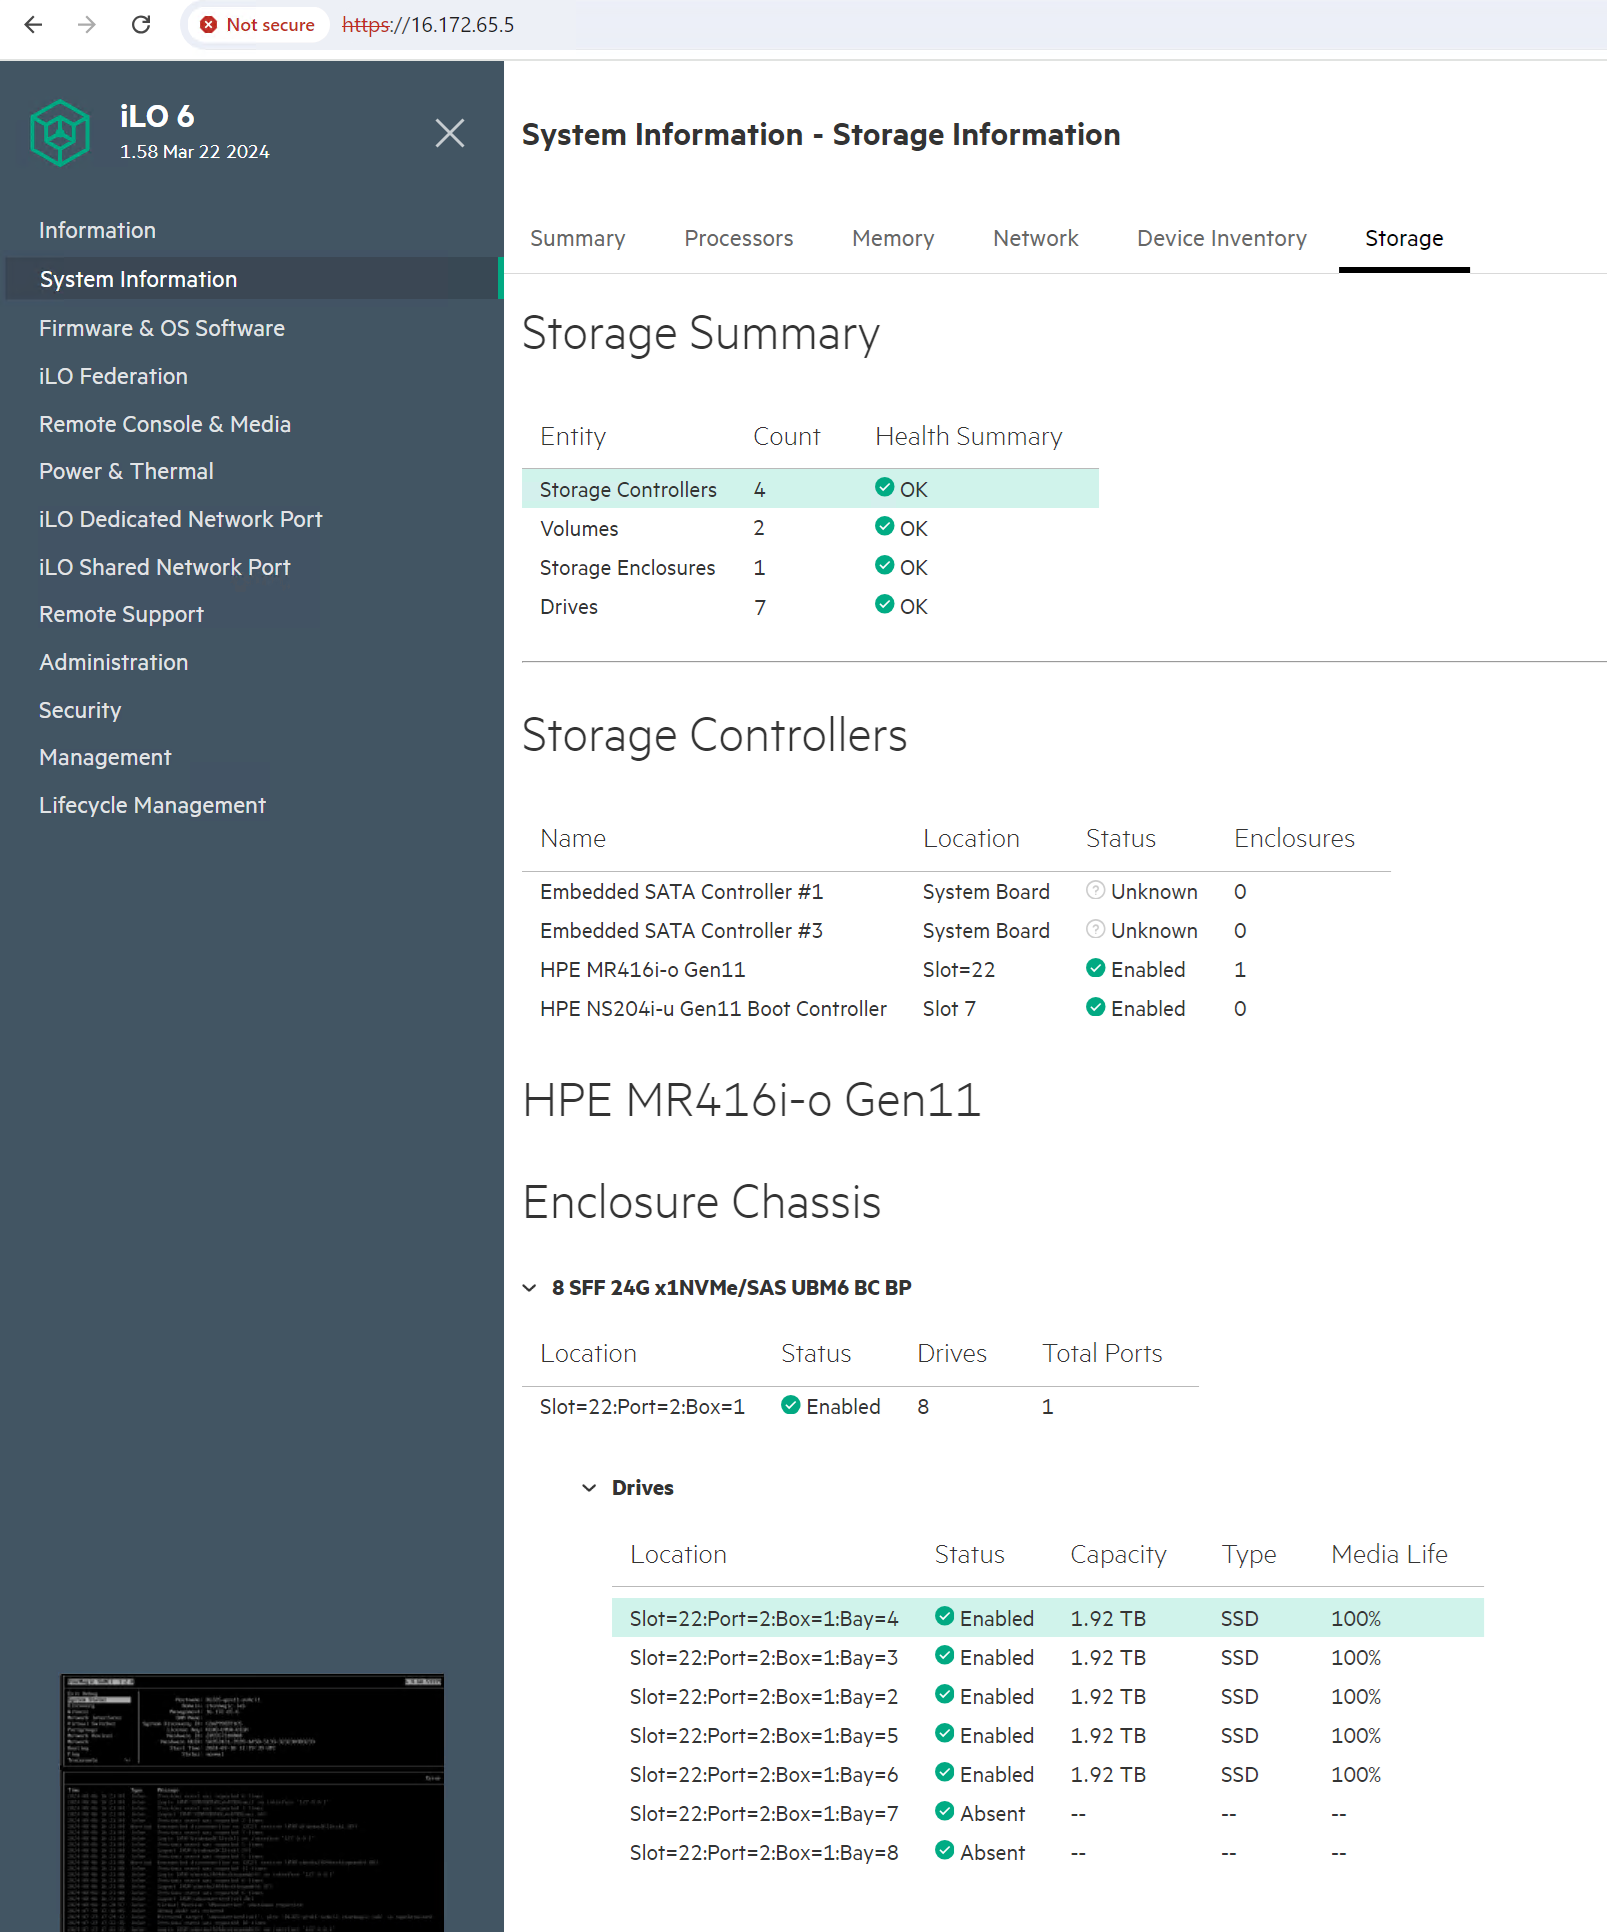The height and width of the screenshot is (1932, 1607).
Task: Click Absent status icon for Bay=7
Action: pos(945,1811)
